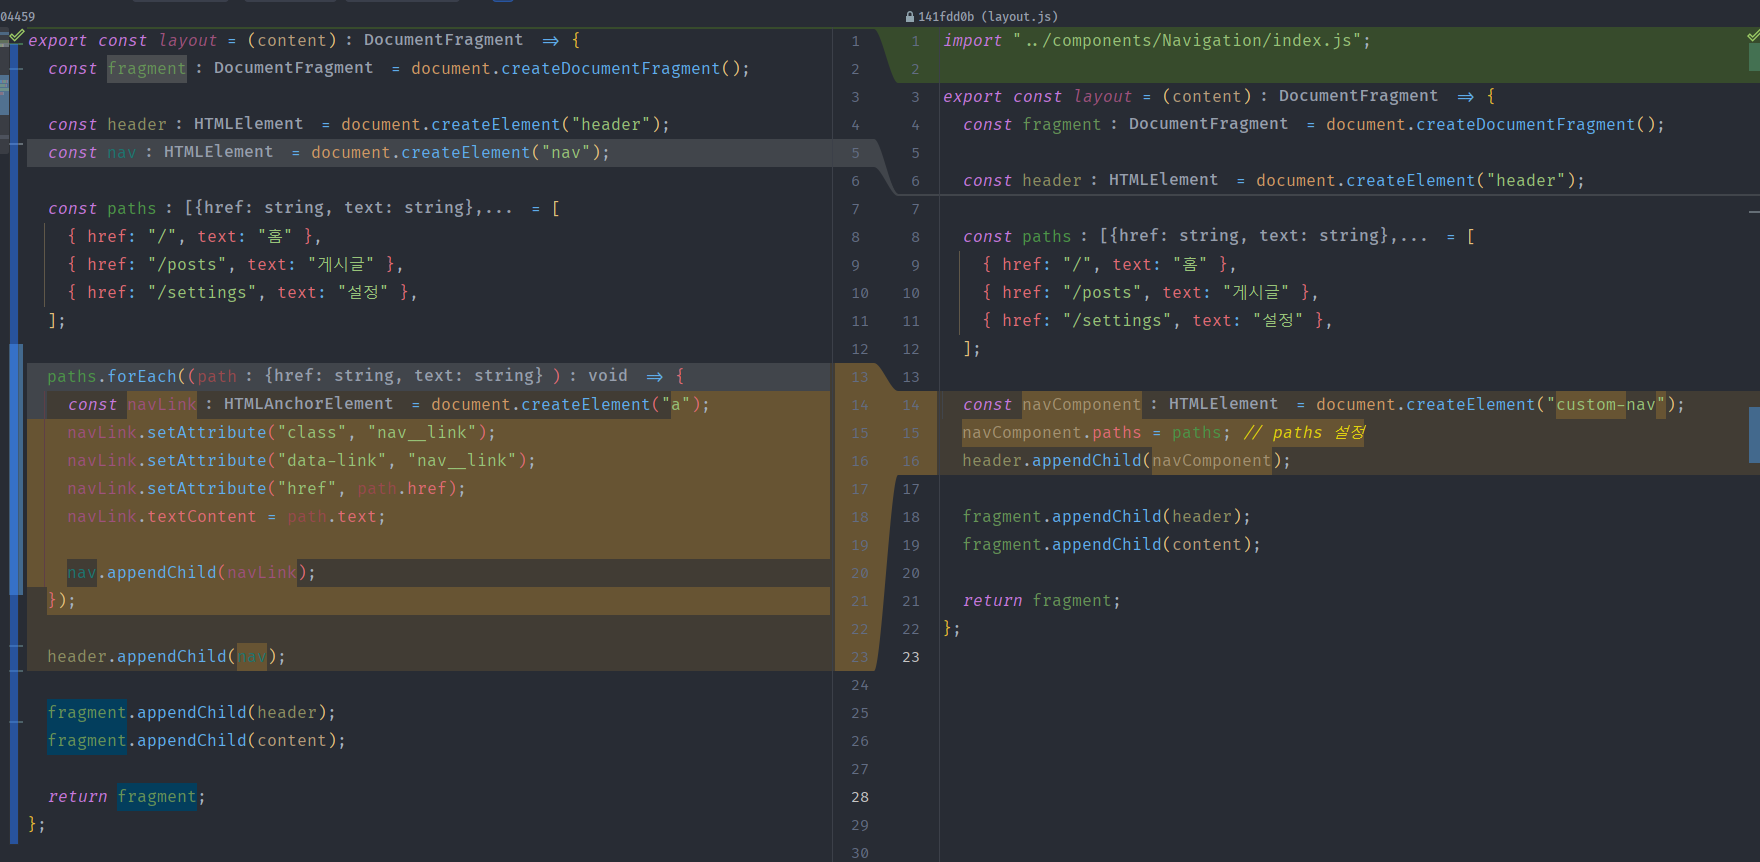
Task: Click the paths.forEach call in left pane
Action: 112,377
